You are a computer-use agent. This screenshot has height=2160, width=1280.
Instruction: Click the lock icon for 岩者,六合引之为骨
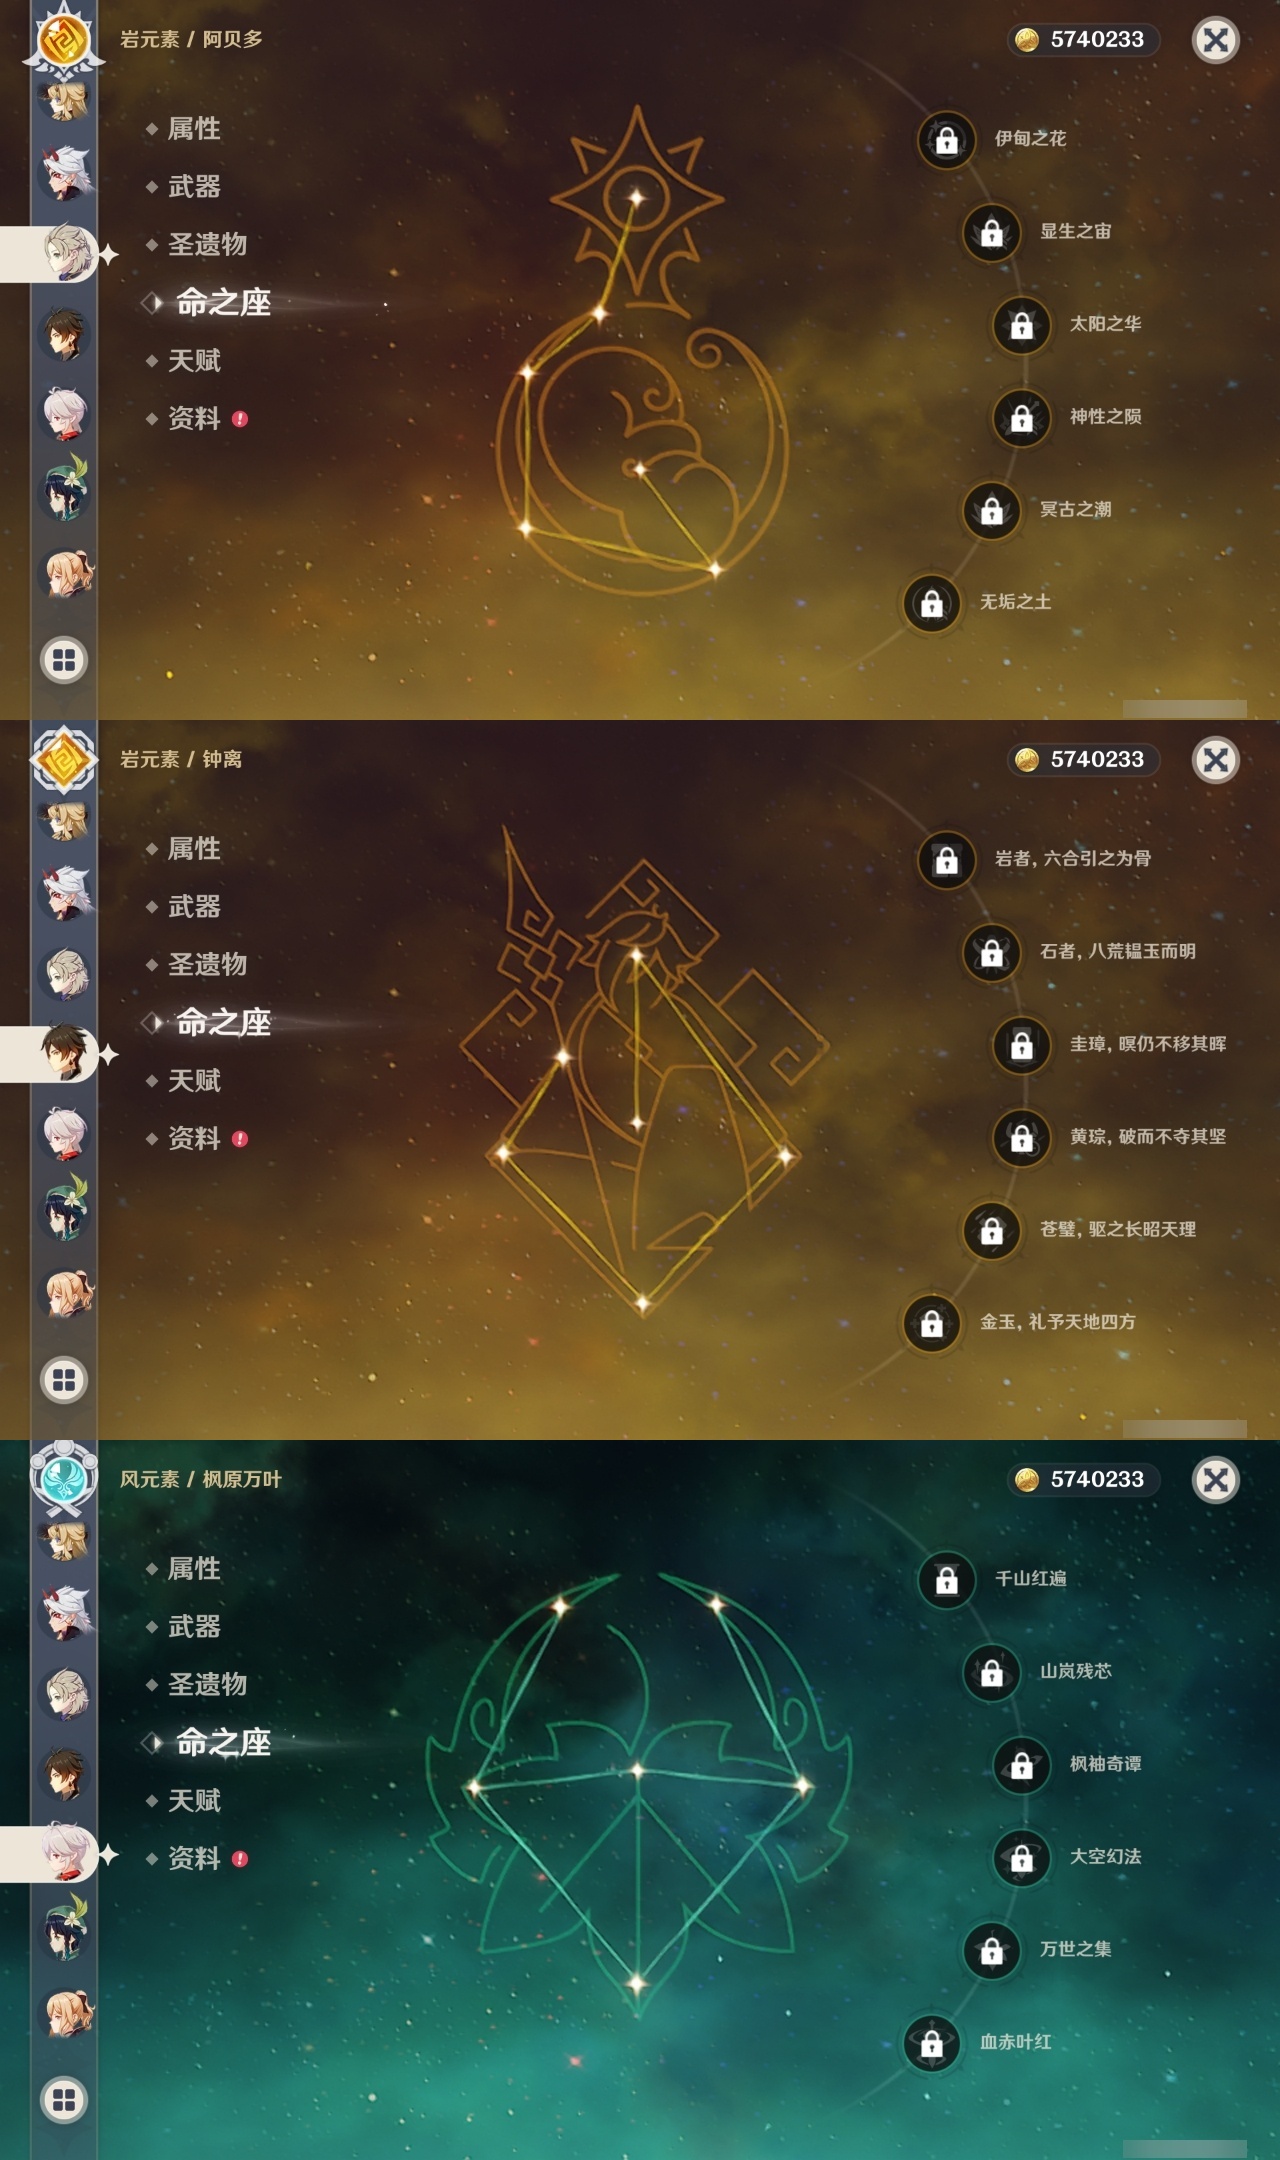point(946,859)
